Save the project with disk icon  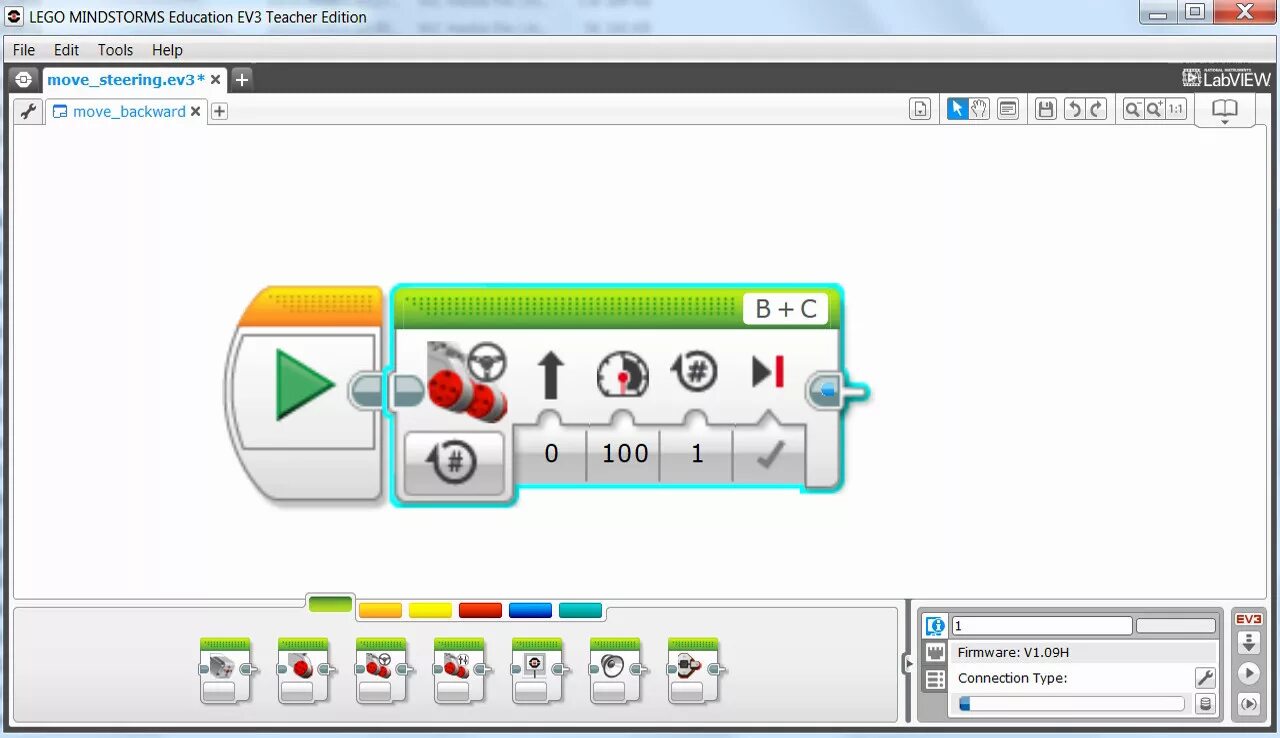1046,110
